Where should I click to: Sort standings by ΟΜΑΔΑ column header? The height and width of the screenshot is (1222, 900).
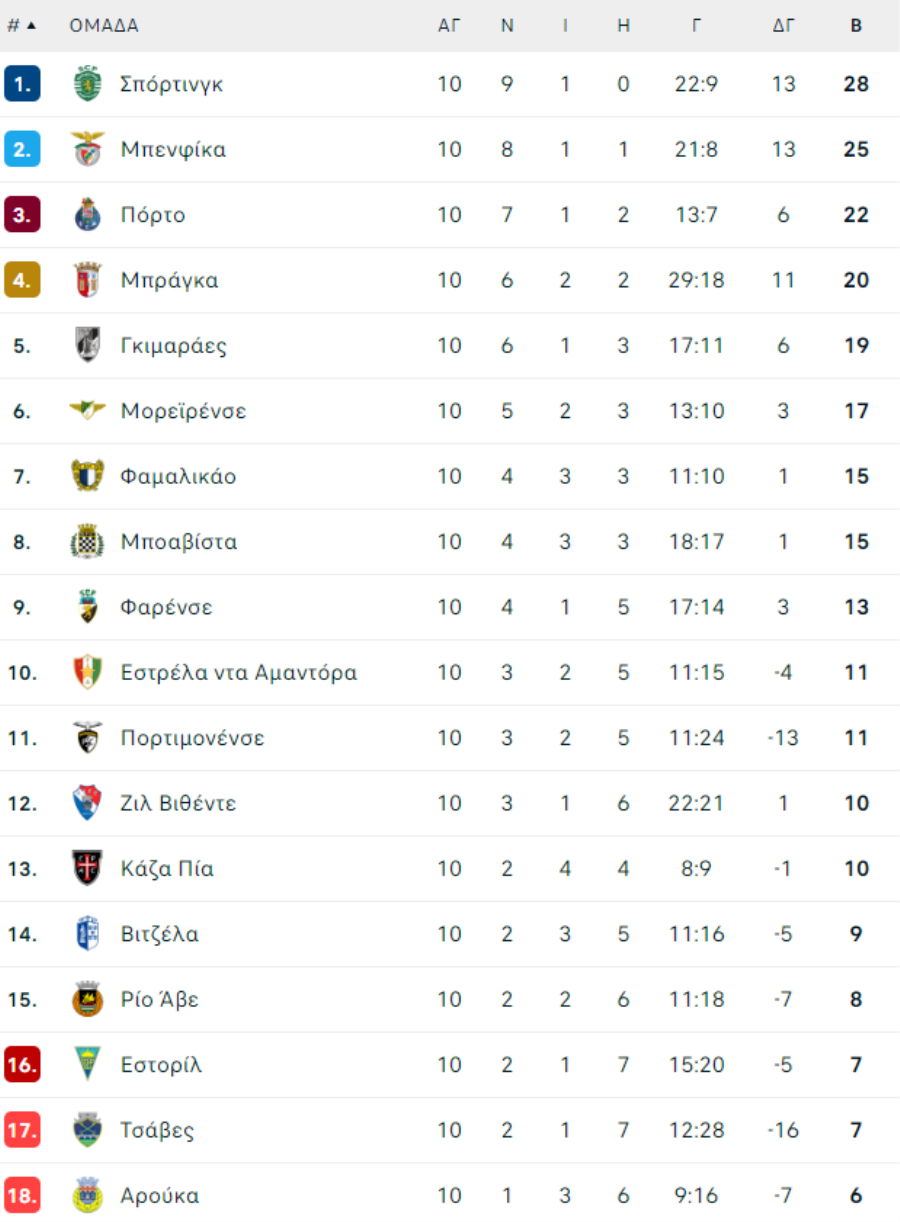click(x=104, y=26)
